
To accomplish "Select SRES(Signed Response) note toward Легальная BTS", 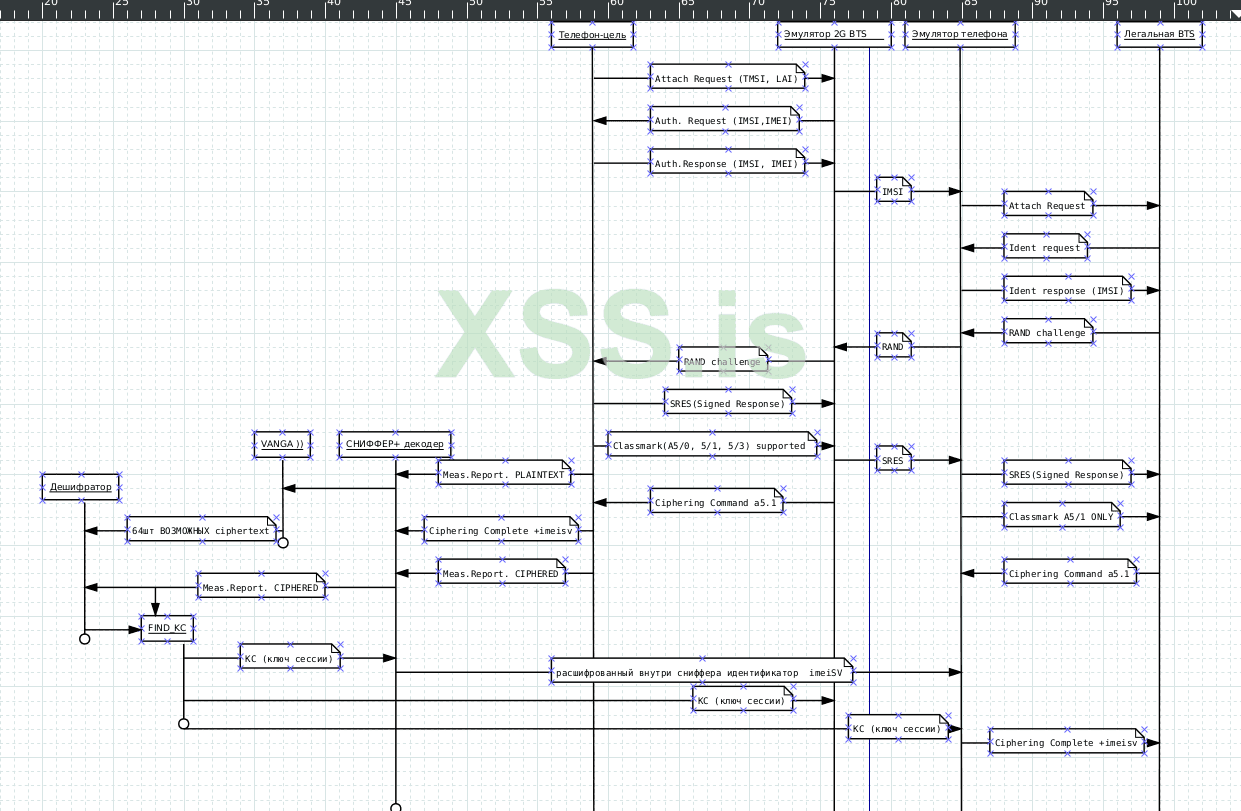I will (1067, 475).
